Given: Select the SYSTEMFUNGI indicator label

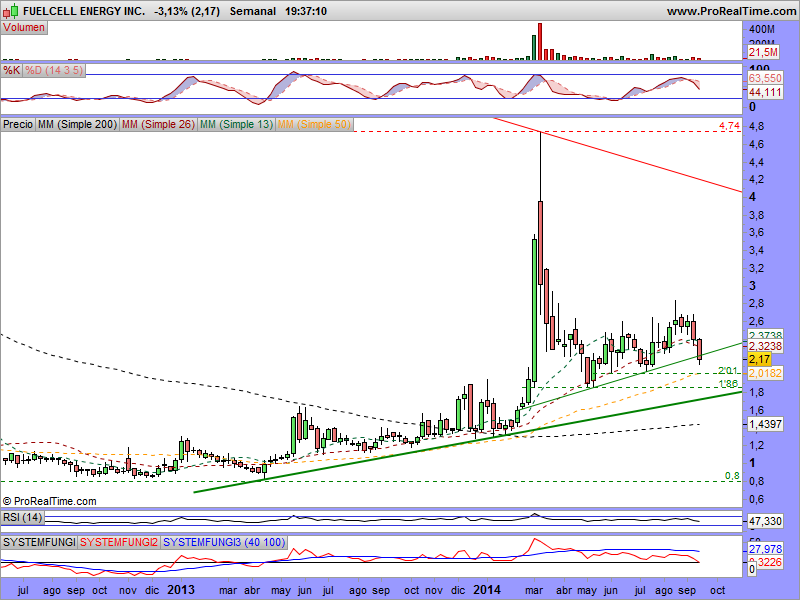Looking at the screenshot, I should tap(39, 542).
